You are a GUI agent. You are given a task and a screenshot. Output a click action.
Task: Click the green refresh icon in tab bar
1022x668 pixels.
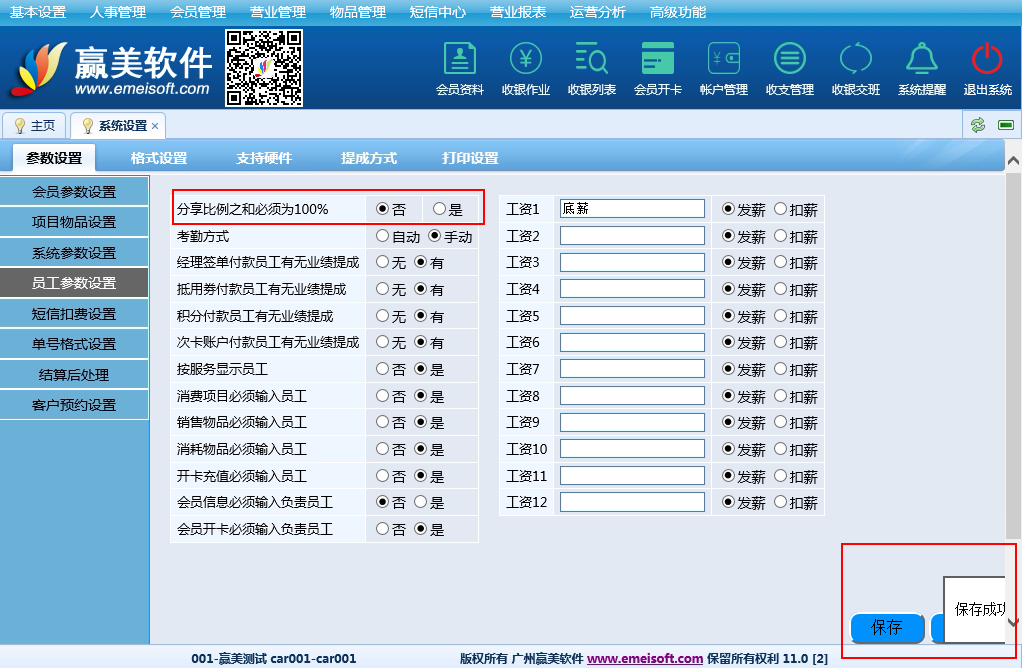pos(977,125)
